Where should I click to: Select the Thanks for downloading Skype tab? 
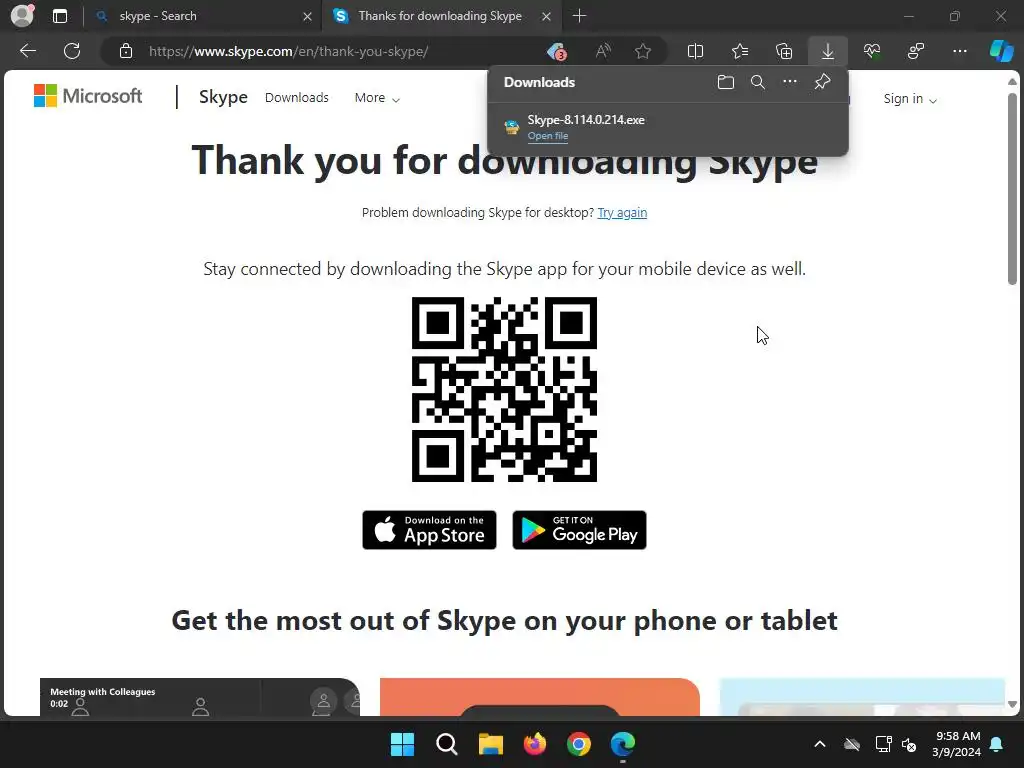click(x=440, y=16)
